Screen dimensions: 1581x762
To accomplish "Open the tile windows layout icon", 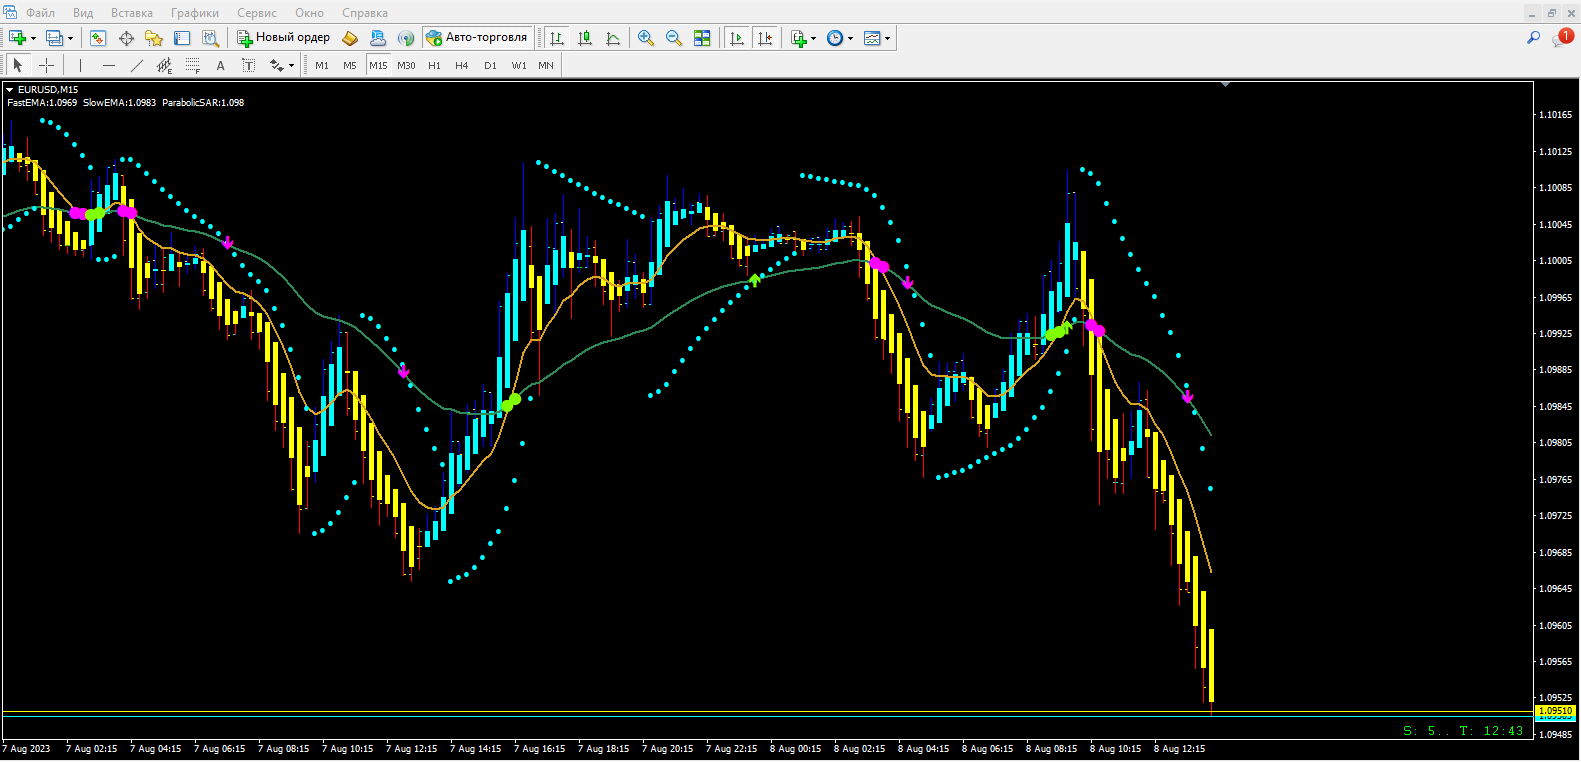I will [702, 38].
